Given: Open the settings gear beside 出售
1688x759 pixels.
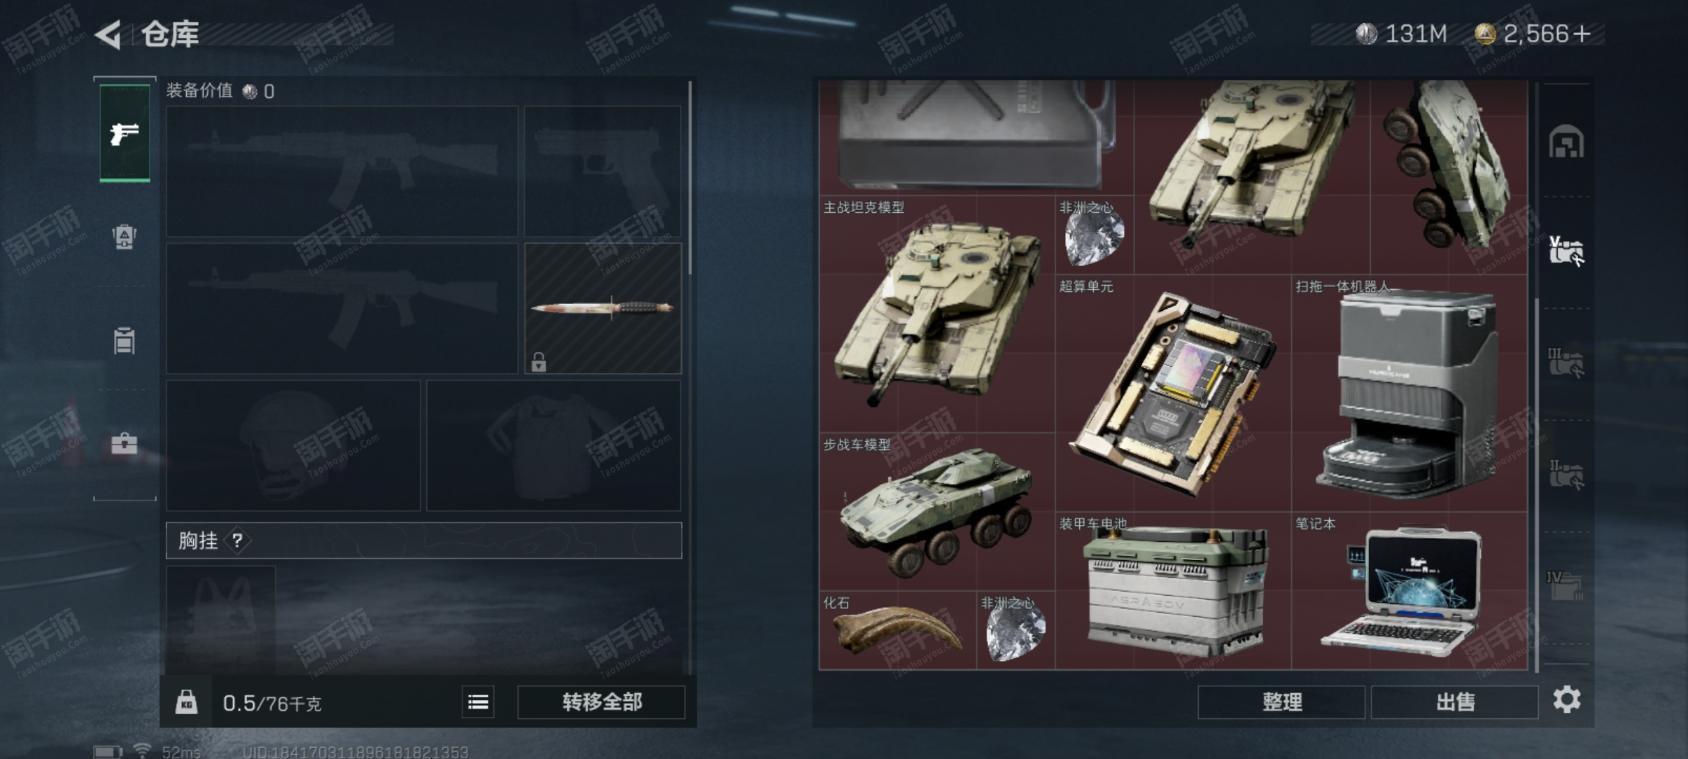Looking at the screenshot, I should [x=1567, y=699].
